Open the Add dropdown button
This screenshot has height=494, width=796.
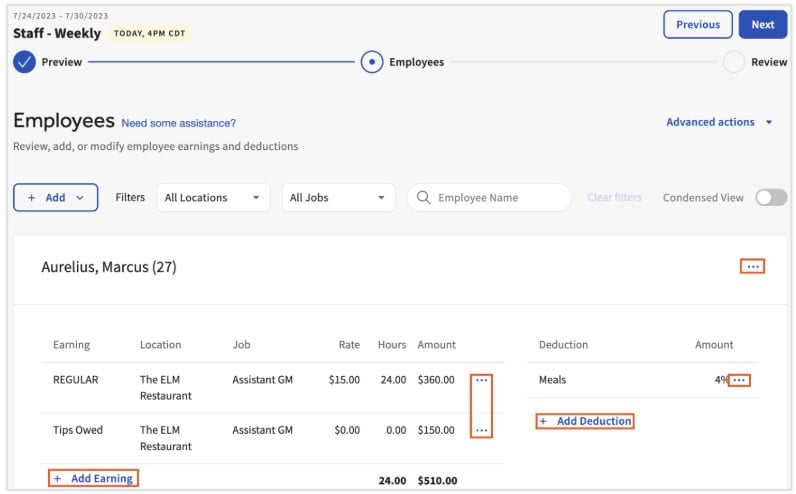[55, 197]
